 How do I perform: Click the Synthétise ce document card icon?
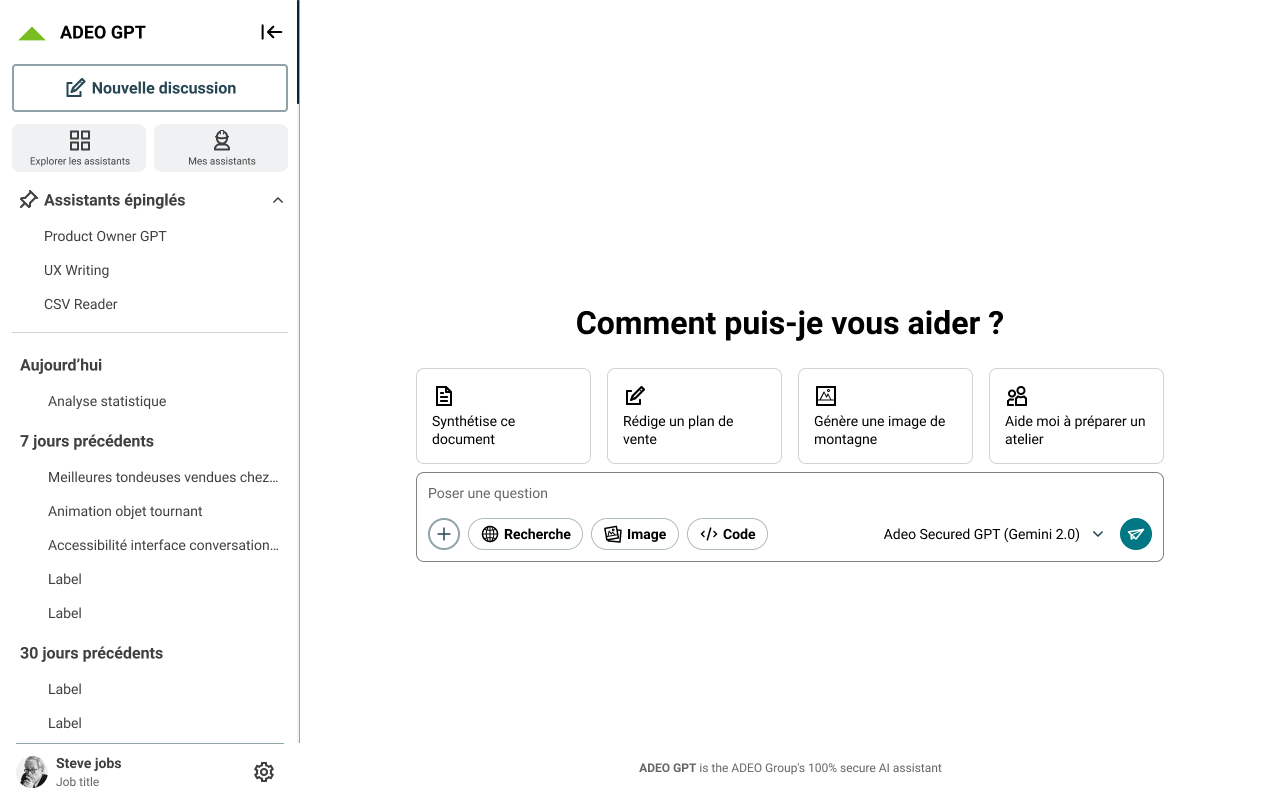tap(444, 395)
